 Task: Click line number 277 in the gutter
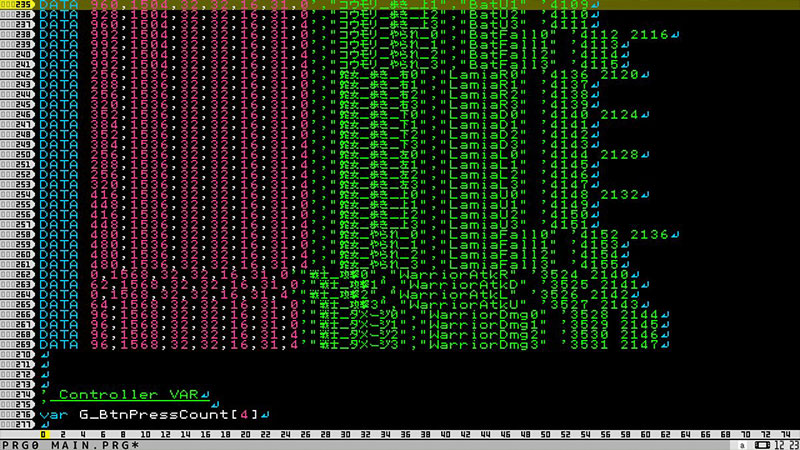[x=19, y=424]
